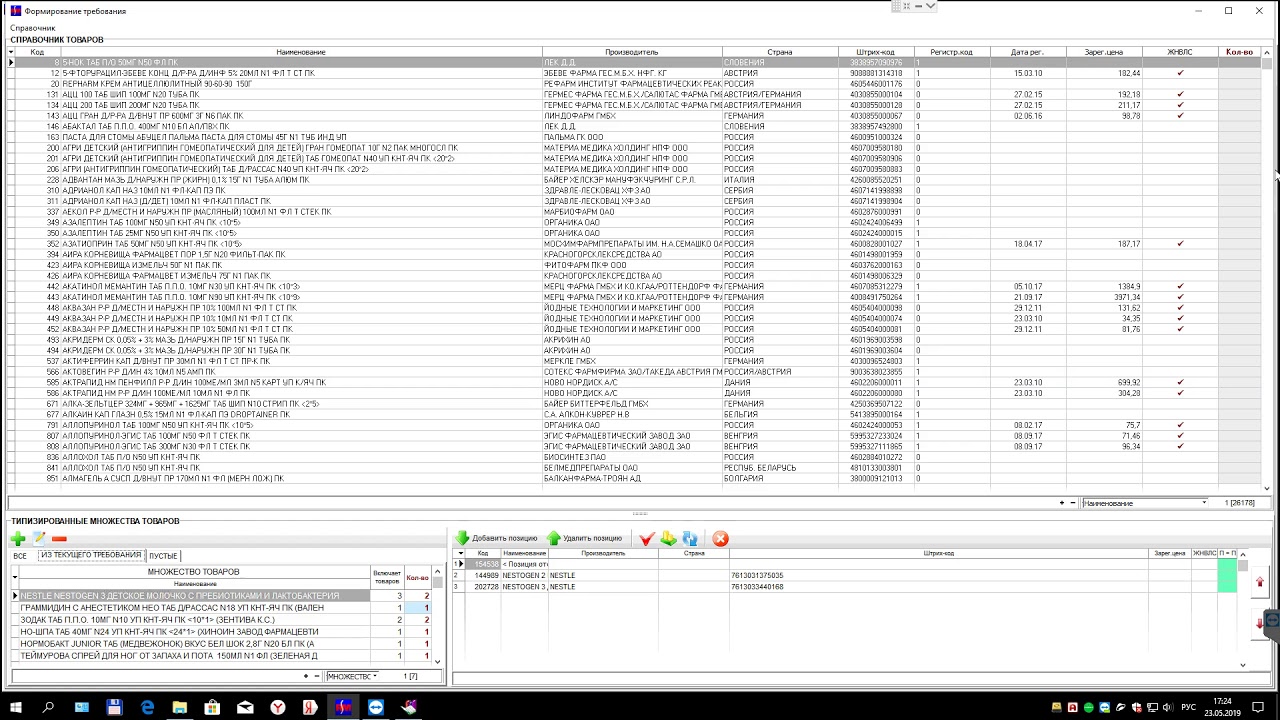
Task: Click the goods table vertical scrollbar
Action: tap(1267, 270)
